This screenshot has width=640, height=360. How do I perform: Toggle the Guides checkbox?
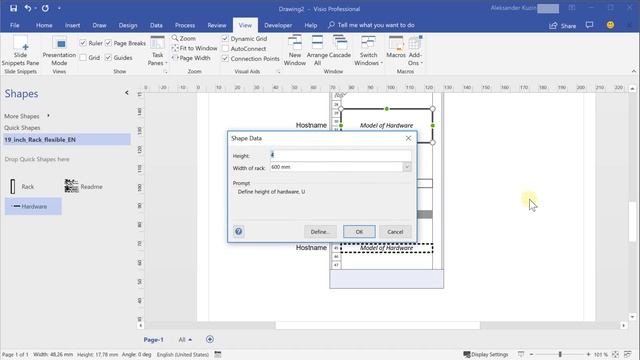(108, 58)
